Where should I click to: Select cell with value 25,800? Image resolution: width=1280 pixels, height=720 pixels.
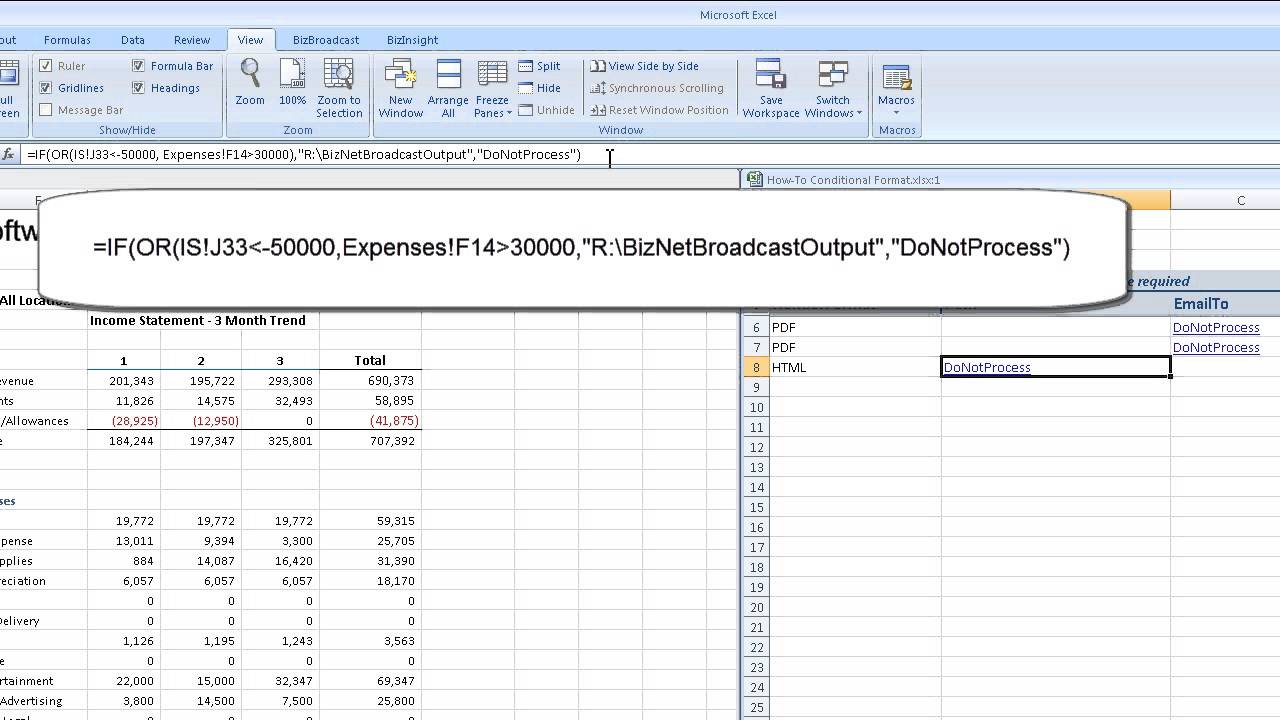pos(370,700)
